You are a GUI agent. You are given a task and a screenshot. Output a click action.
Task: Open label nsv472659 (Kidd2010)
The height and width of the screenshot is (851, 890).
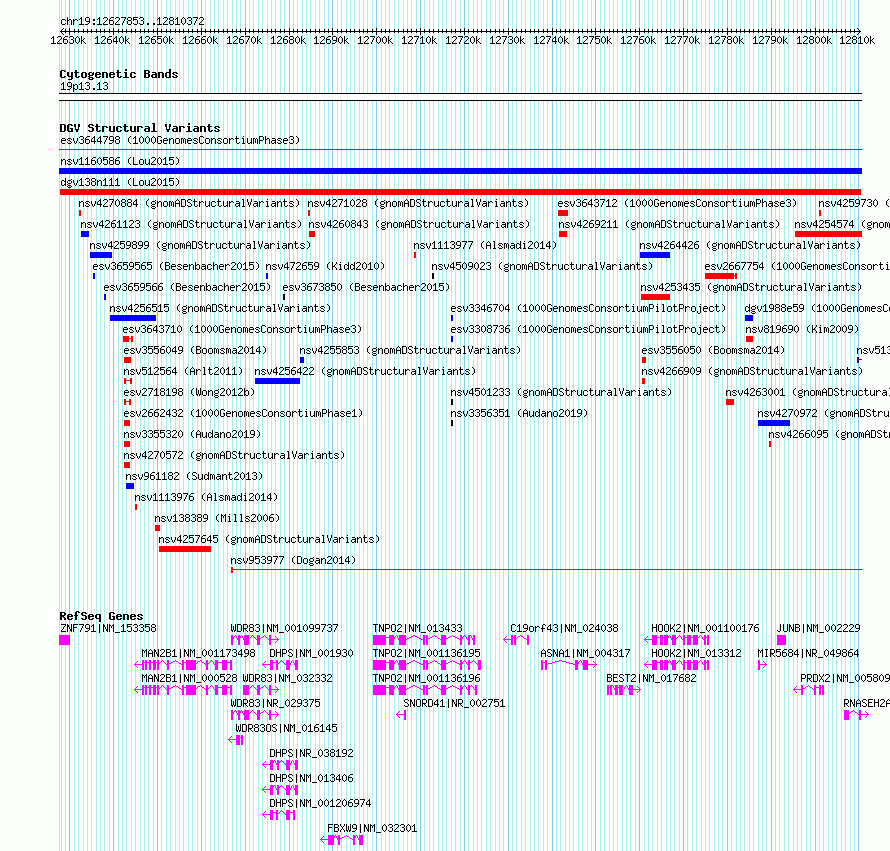[x=325, y=266]
